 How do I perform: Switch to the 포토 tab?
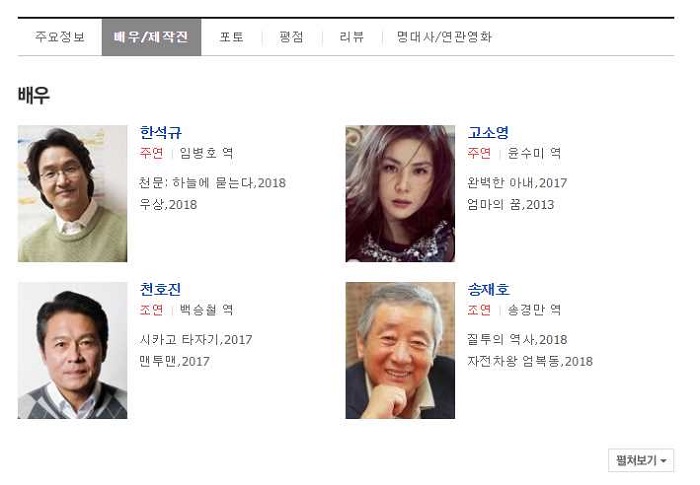tap(232, 37)
